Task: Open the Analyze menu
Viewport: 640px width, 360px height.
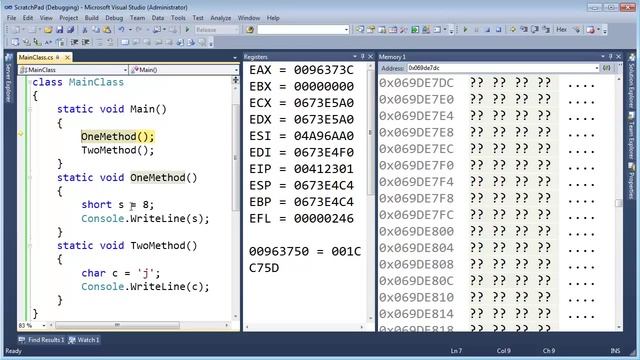Action: pos(221,18)
